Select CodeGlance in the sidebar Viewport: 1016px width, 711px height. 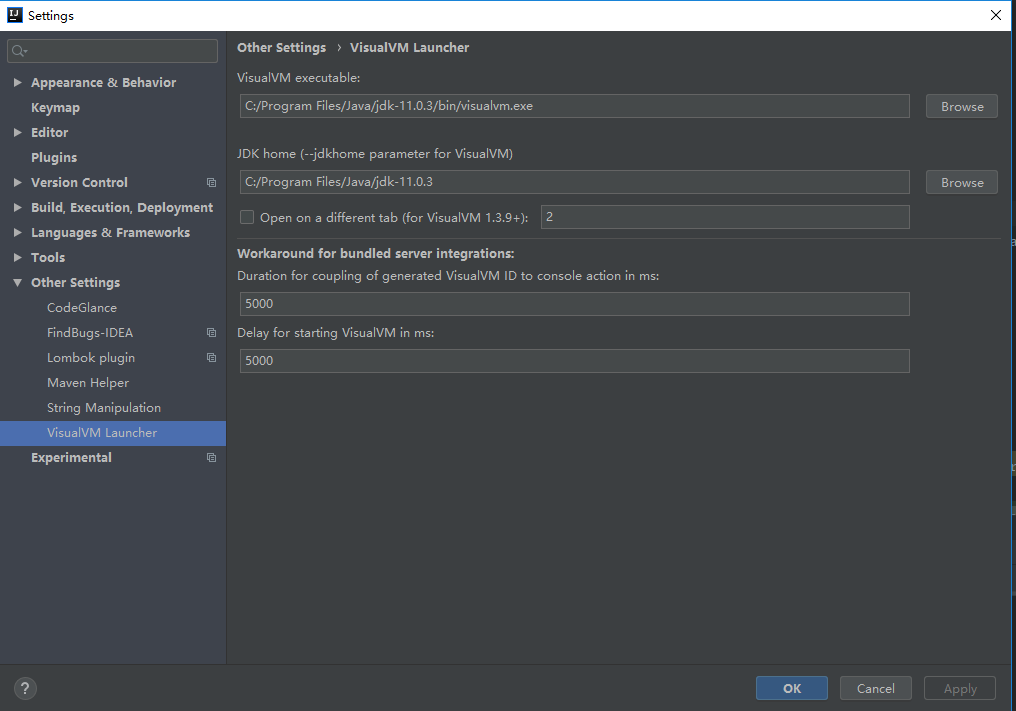coord(80,307)
